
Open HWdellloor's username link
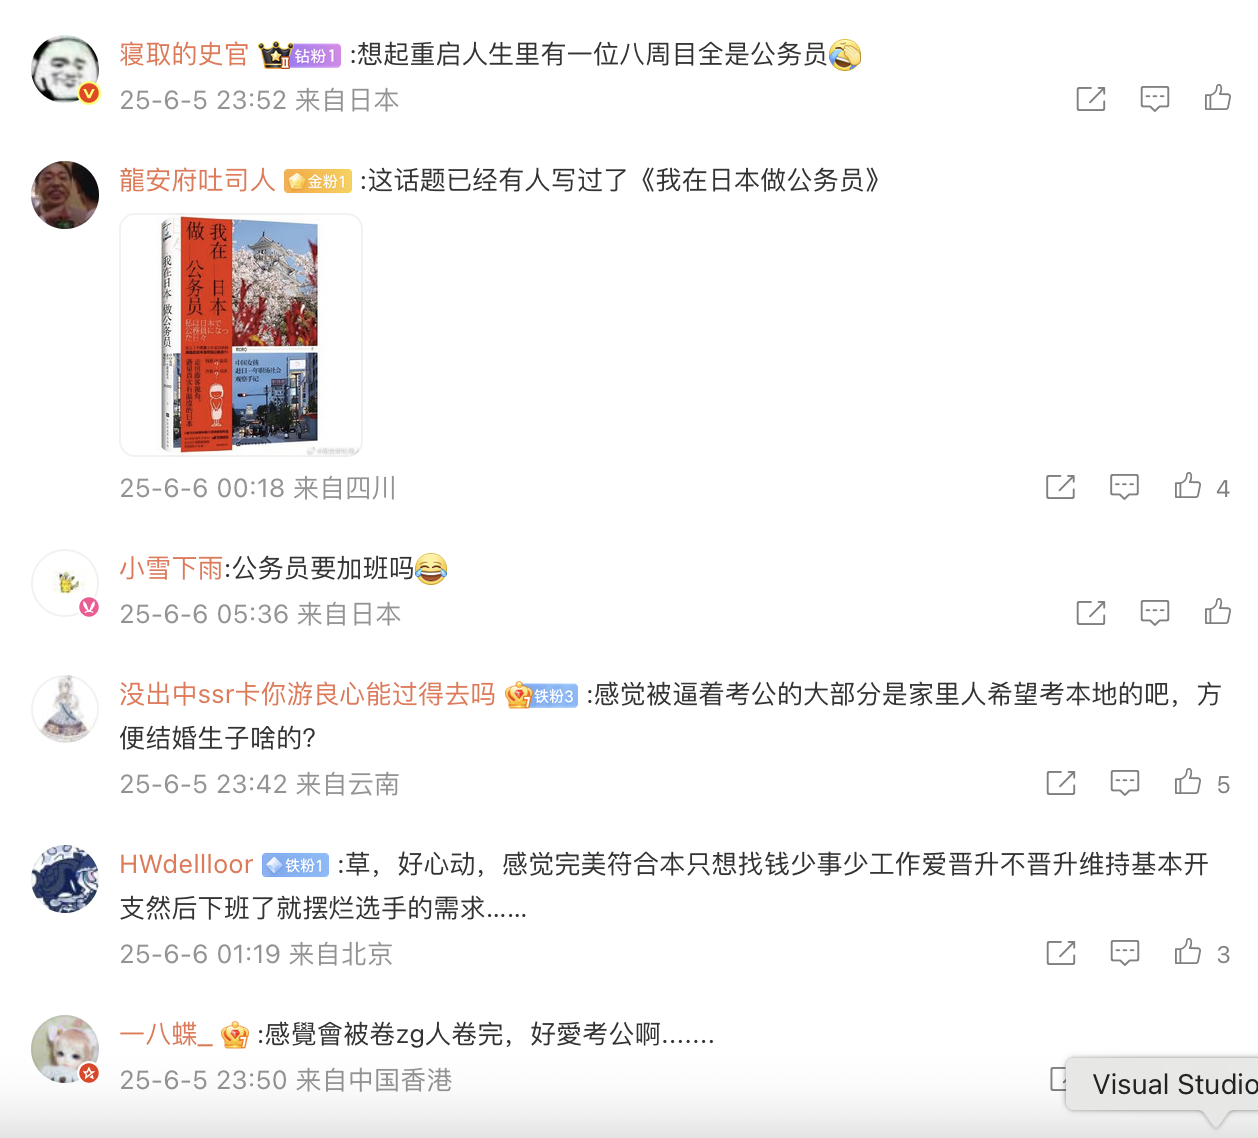[x=186, y=864]
